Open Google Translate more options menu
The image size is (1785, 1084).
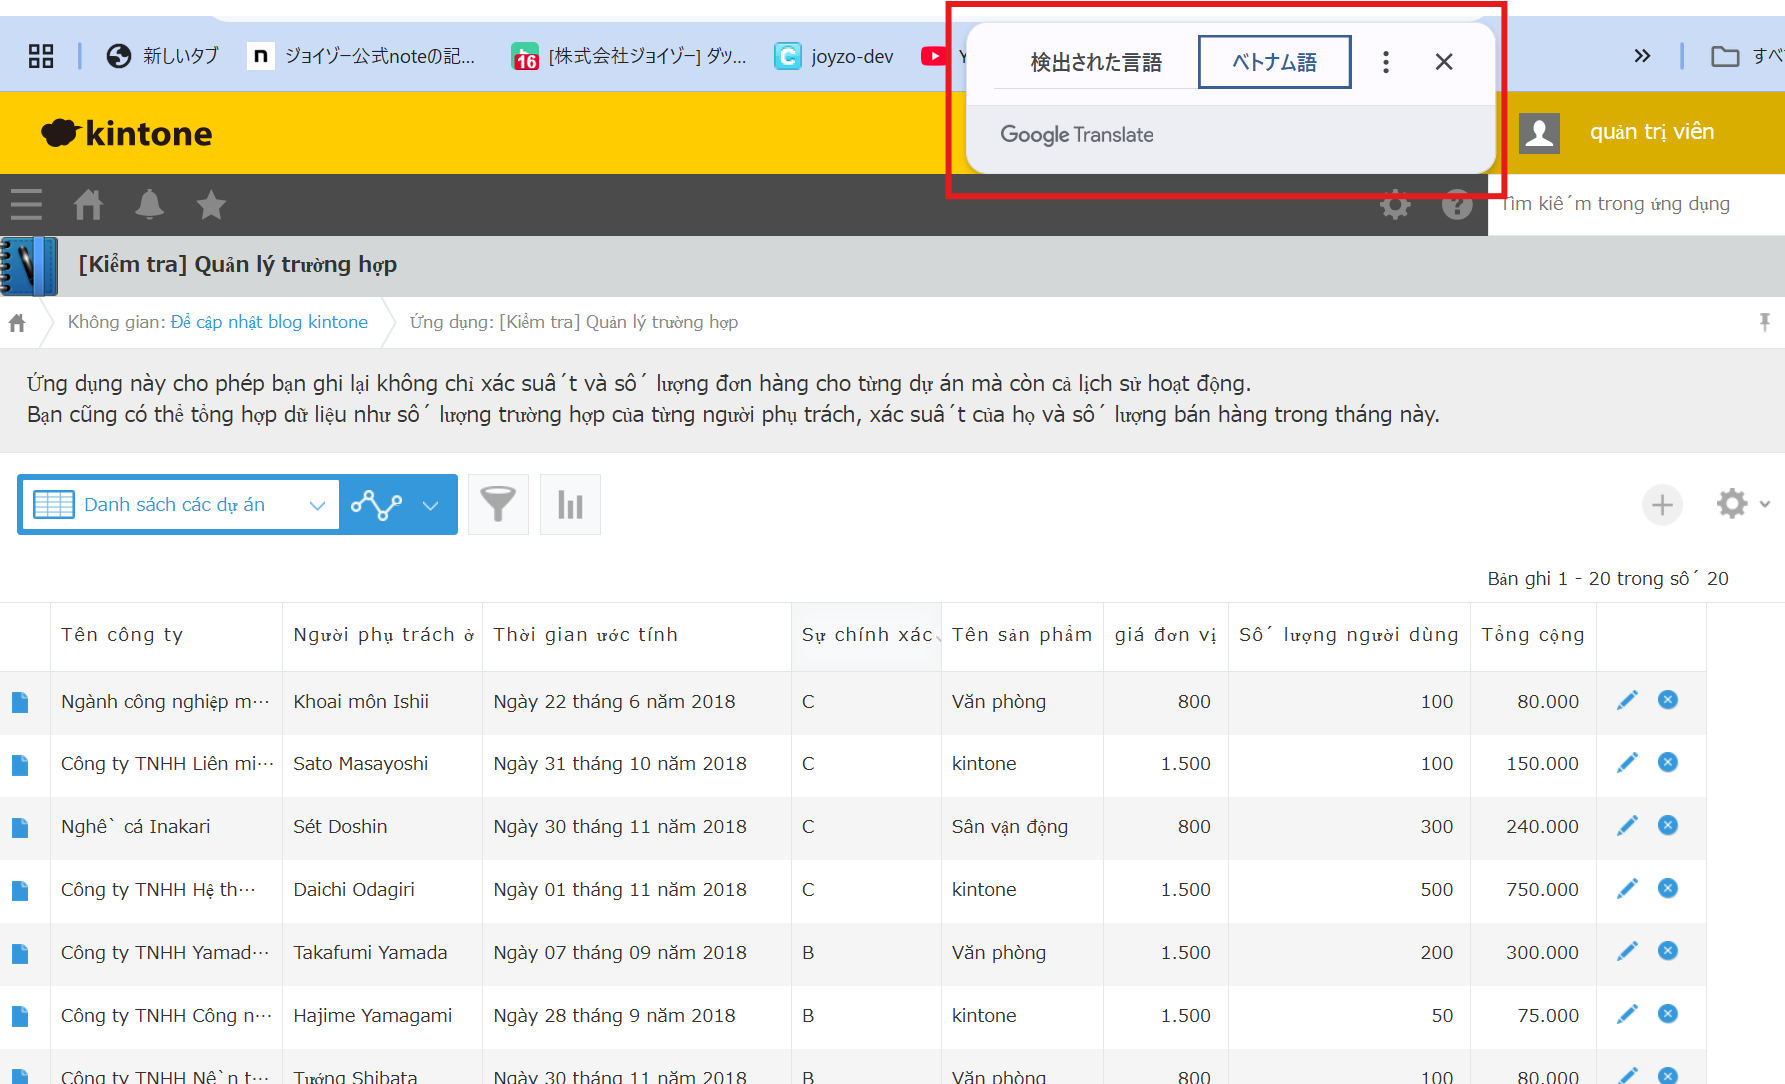[x=1385, y=62]
